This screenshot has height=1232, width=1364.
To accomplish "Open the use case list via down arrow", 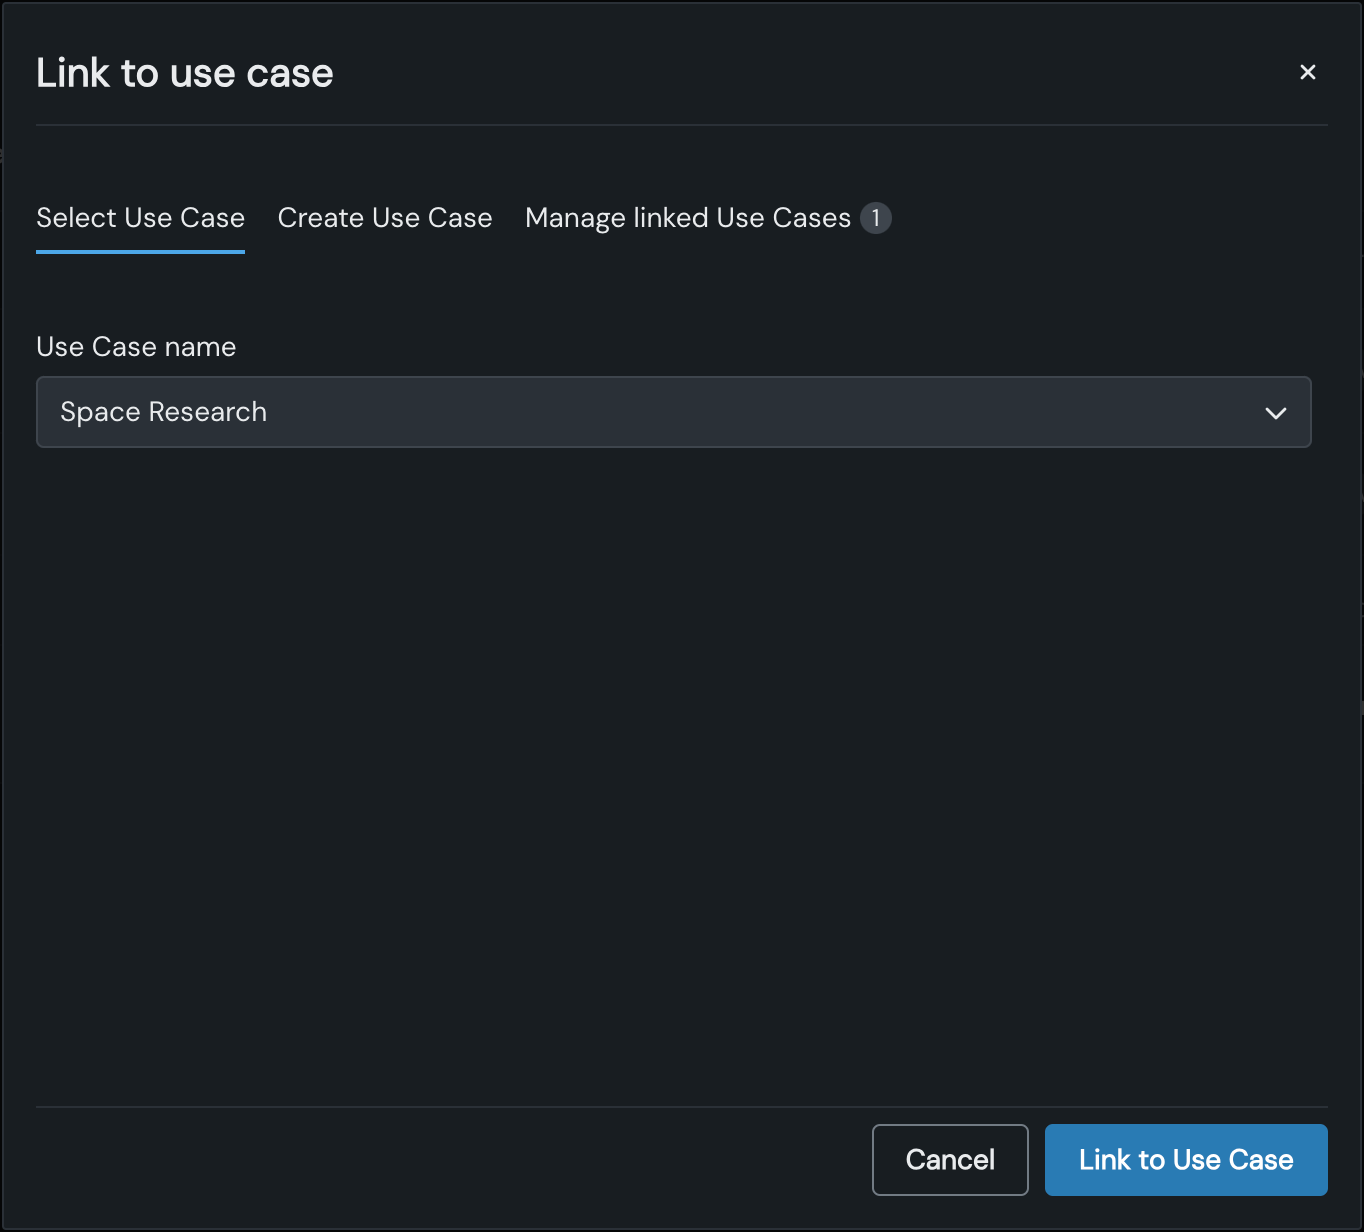I will [1275, 413].
